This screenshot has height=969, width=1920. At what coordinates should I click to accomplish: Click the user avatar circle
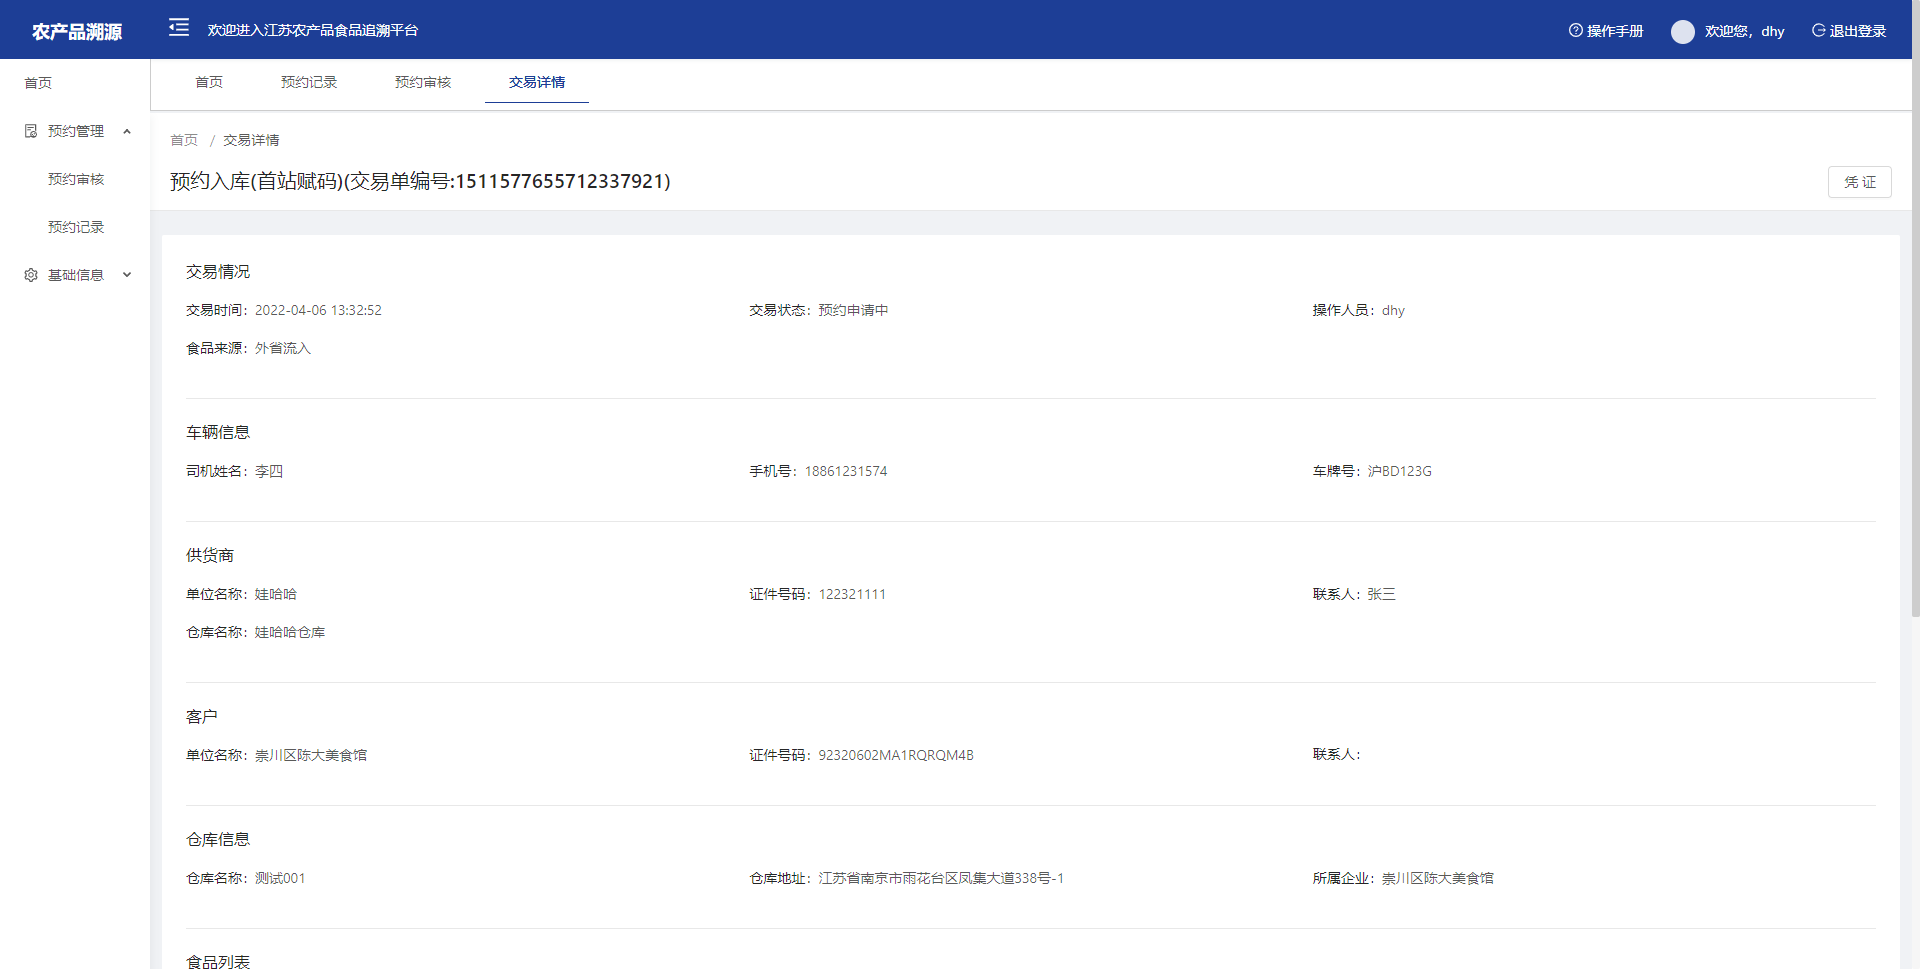pyautogui.click(x=1682, y=32)
